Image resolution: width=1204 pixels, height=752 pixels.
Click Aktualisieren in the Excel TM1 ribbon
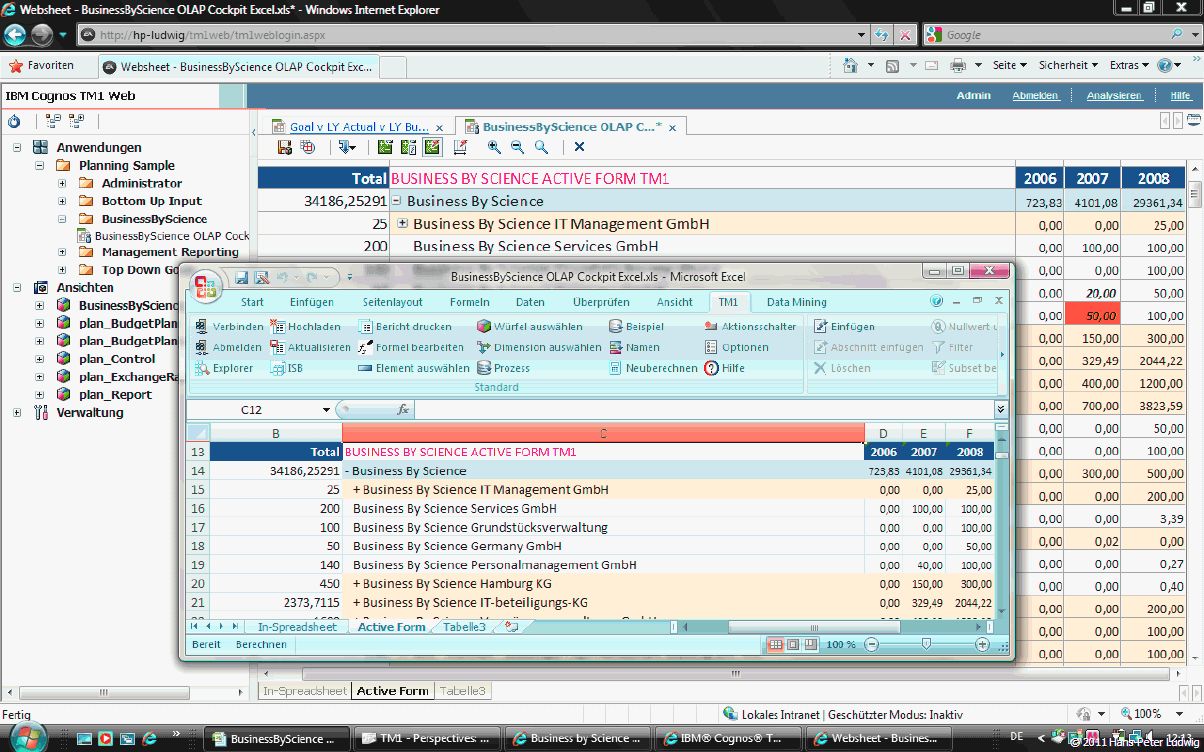tap(311, 347)
